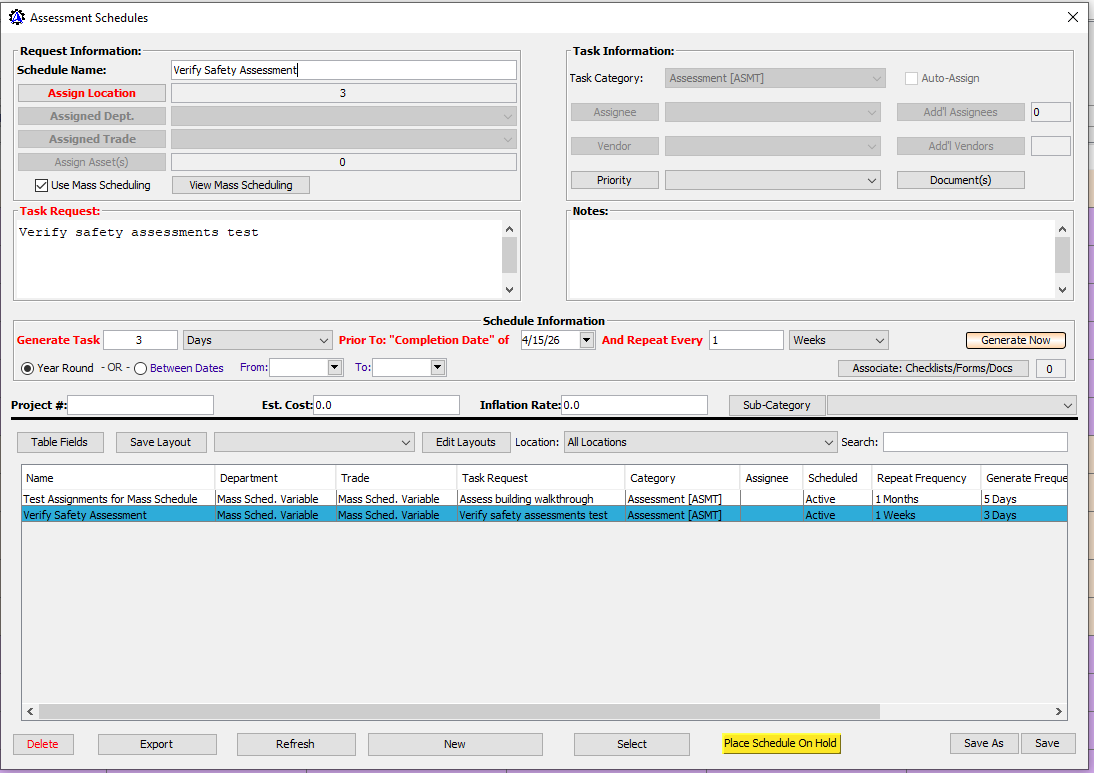Uncheck Use Mass Scheduling checkbox
1094x773 pixels.
(42, 185)
